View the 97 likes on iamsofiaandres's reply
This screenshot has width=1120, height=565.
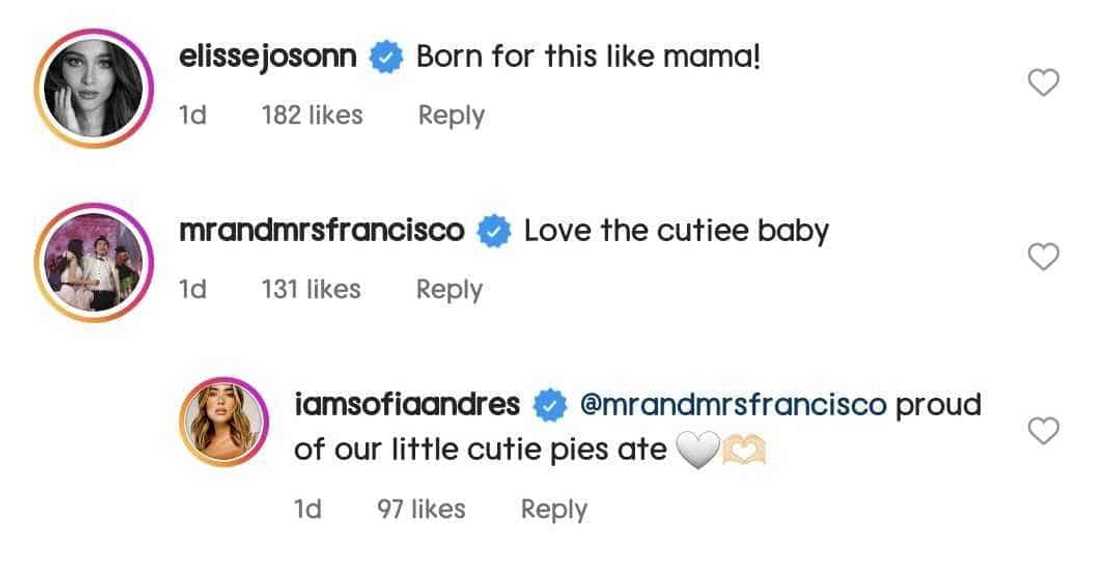[x=421, y=509]
